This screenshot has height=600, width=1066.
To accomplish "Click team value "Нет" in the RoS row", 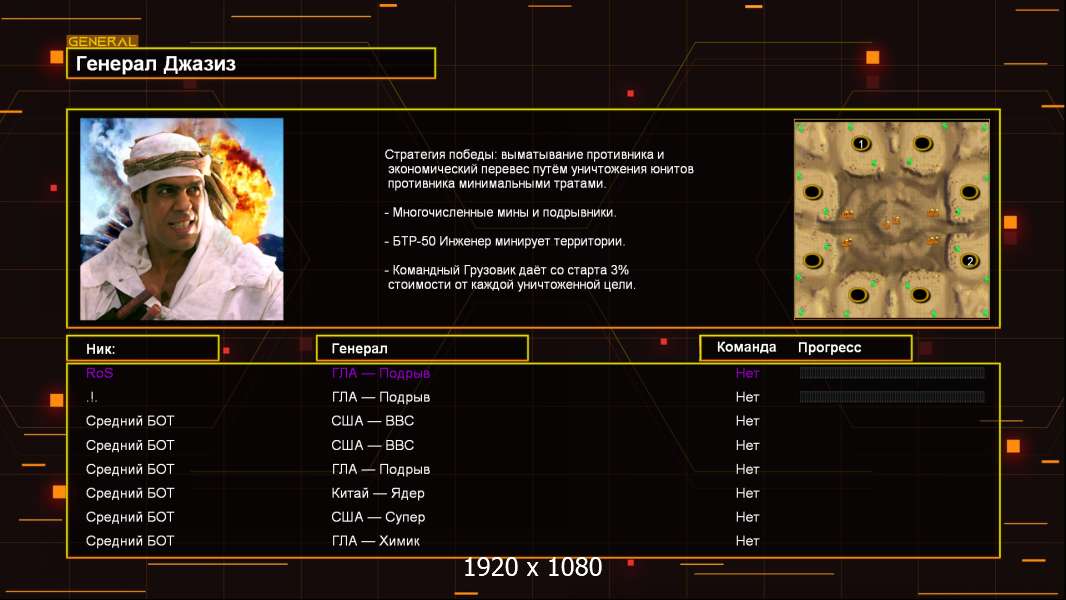I will tap(747, 373).
